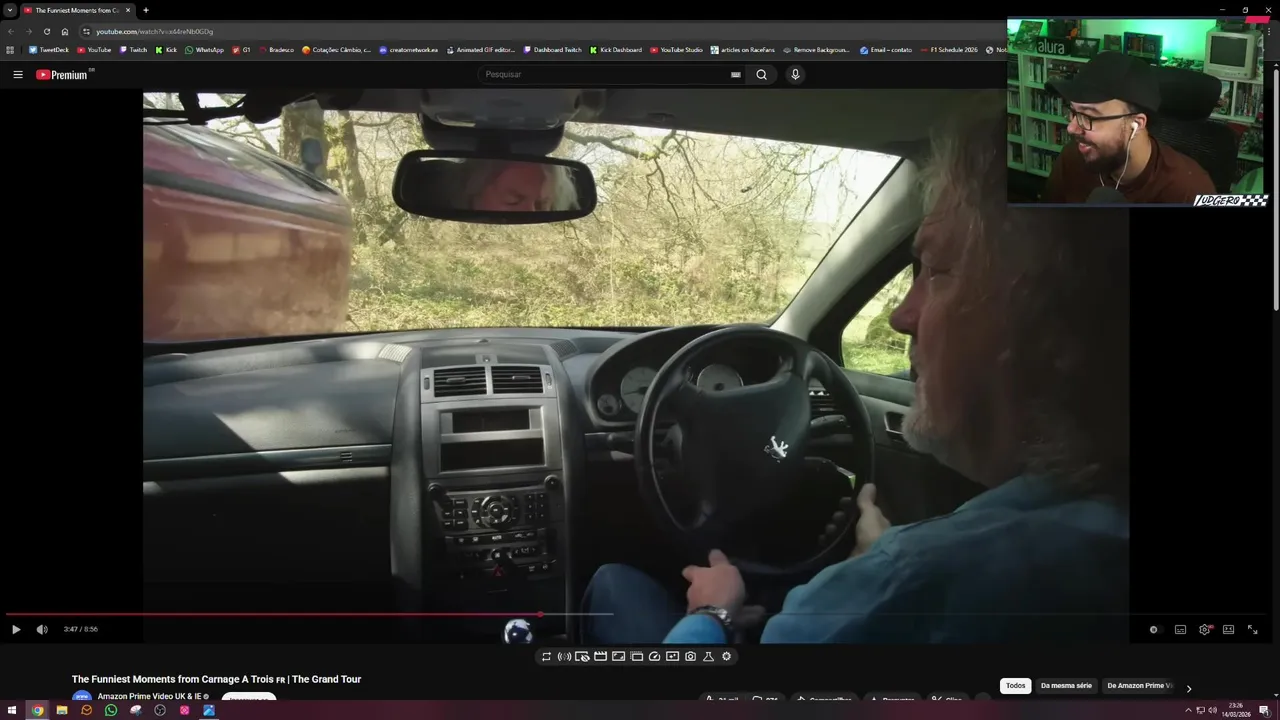This screenshot has height=720, width=1280.
Task: Click the flask experiments icon
Action: (708, 657)
